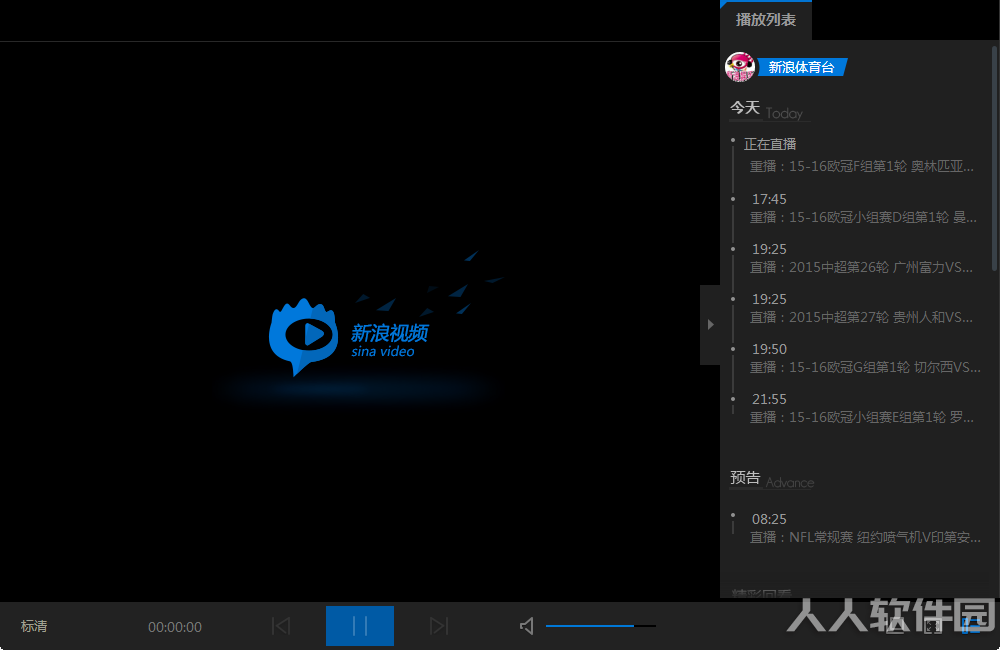Click the playlist panel scrollbar
Viewport: 1000px width, 650px height.
[x=995, y=158]
